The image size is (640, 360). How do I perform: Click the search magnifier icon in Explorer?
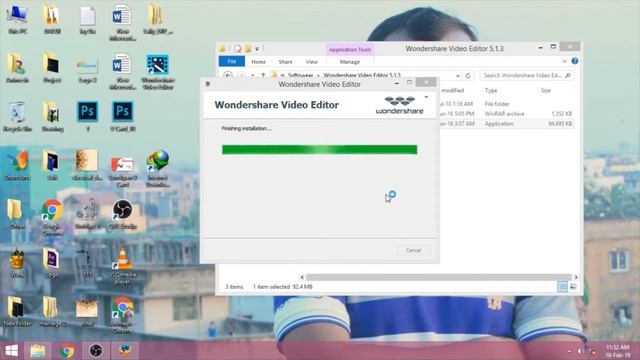coord(568,76)
